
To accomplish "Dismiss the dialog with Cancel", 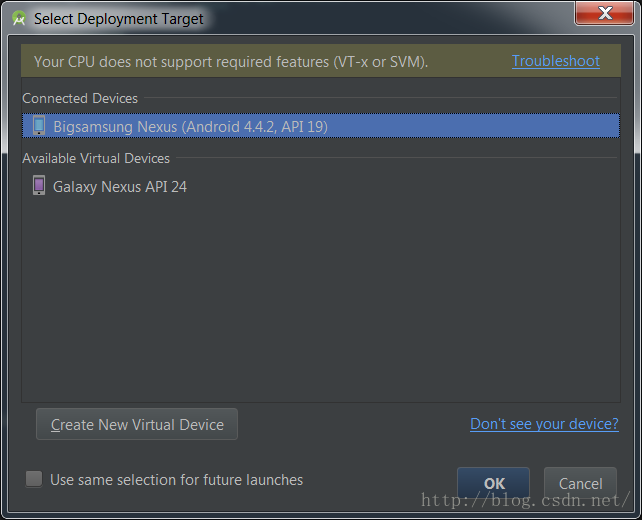I will 580,484.
